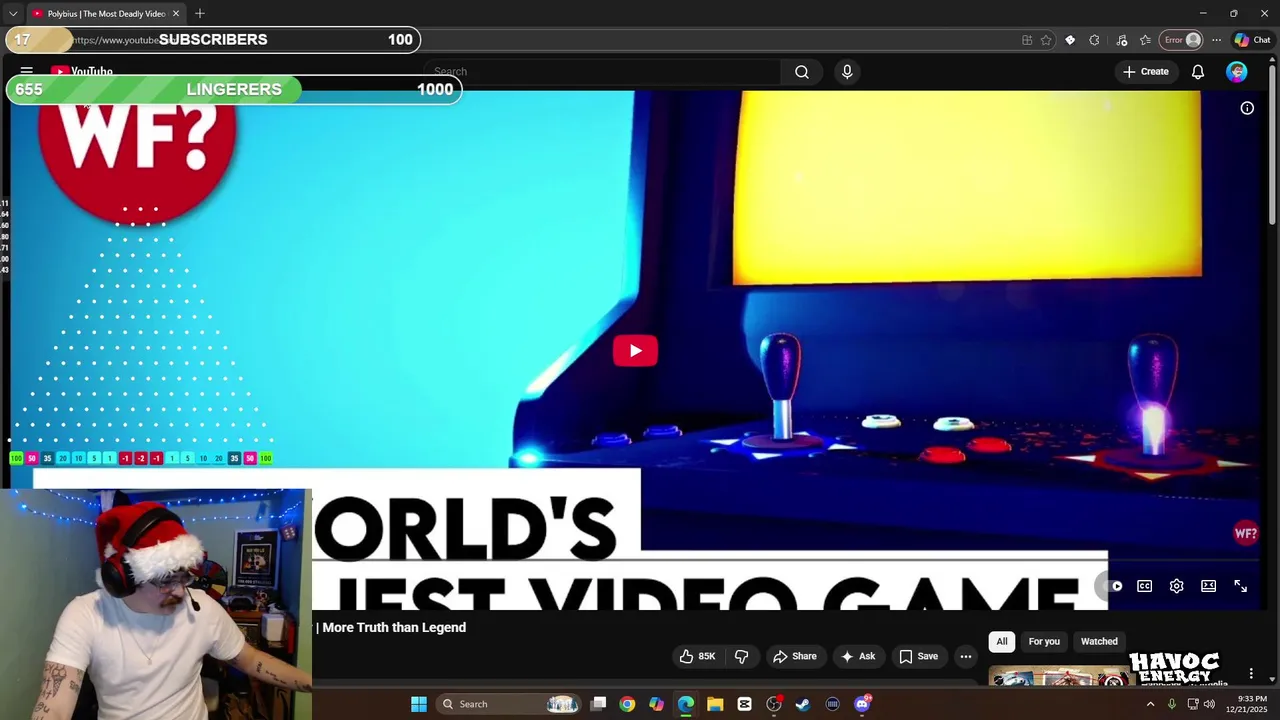The height and width of the screenshot is (720, 1280).
Task: Open the media control music icon
Action: coord(1121,40)
